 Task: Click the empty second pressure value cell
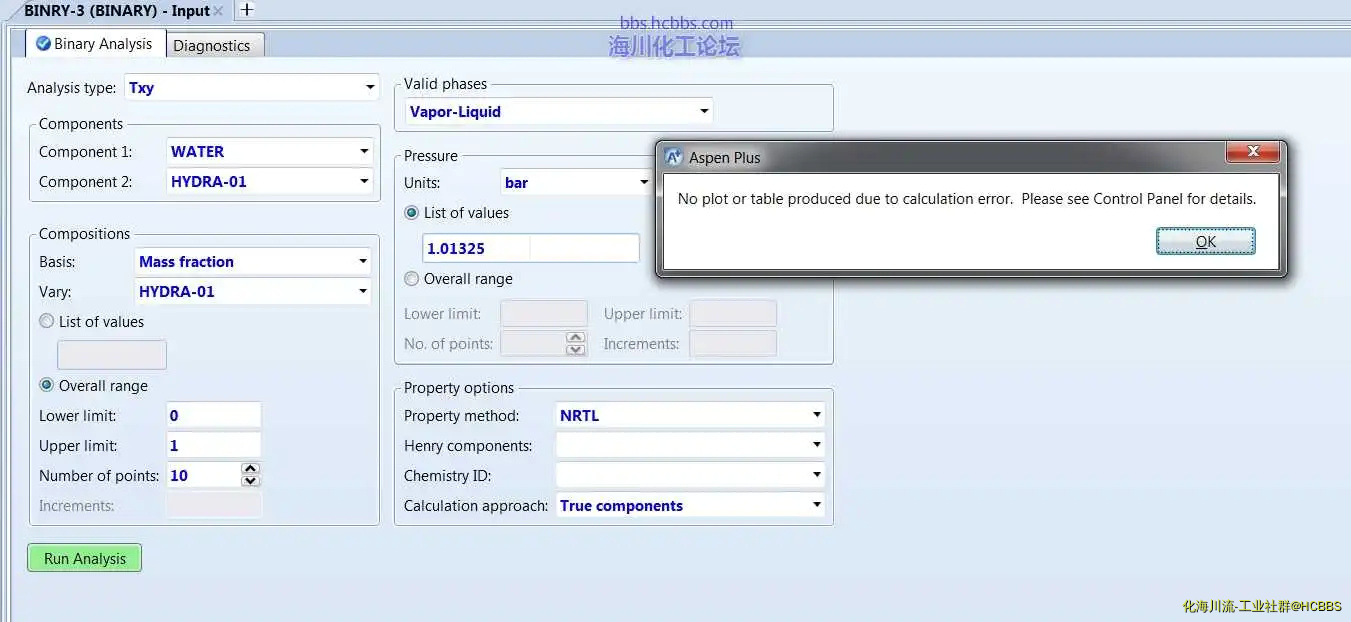[x=584, y=248]
